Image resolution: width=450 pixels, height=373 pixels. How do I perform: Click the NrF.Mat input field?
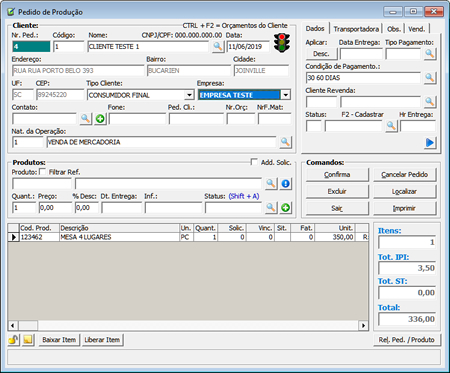pos(274,119)
